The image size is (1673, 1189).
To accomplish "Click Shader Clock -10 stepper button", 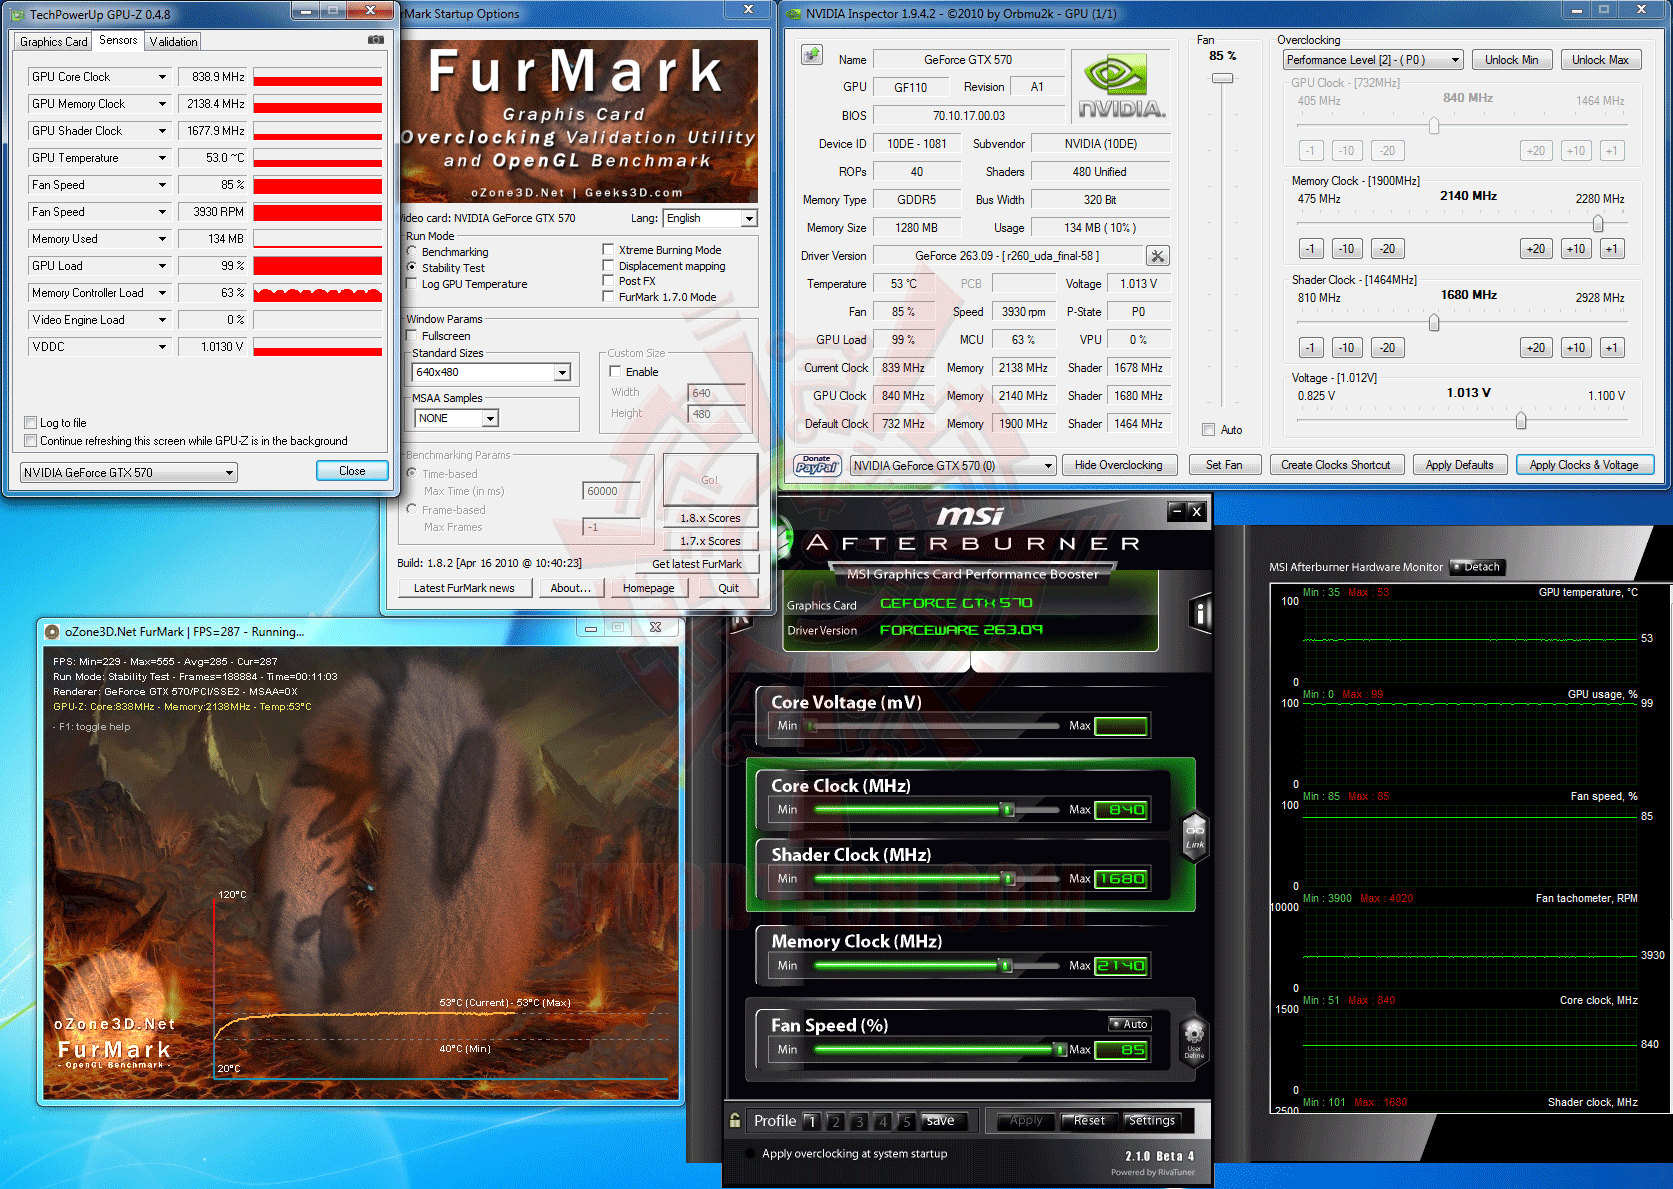I will 1347,348.
